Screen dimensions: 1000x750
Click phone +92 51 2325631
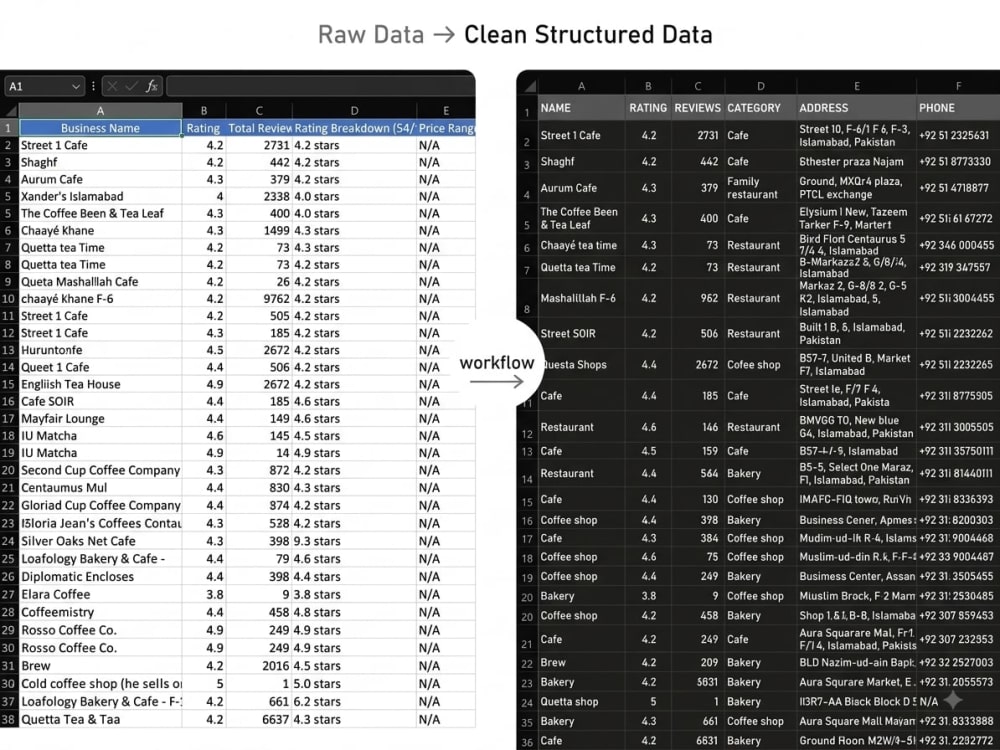pos(958,136)
